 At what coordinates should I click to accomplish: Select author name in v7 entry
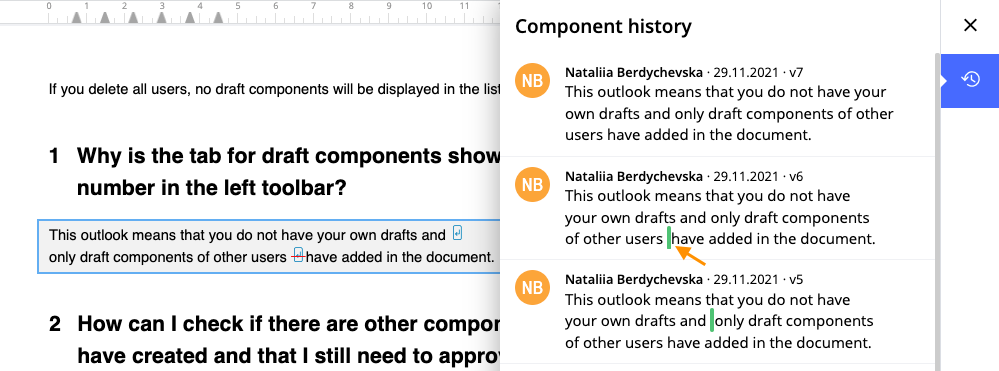click(633, 72)
